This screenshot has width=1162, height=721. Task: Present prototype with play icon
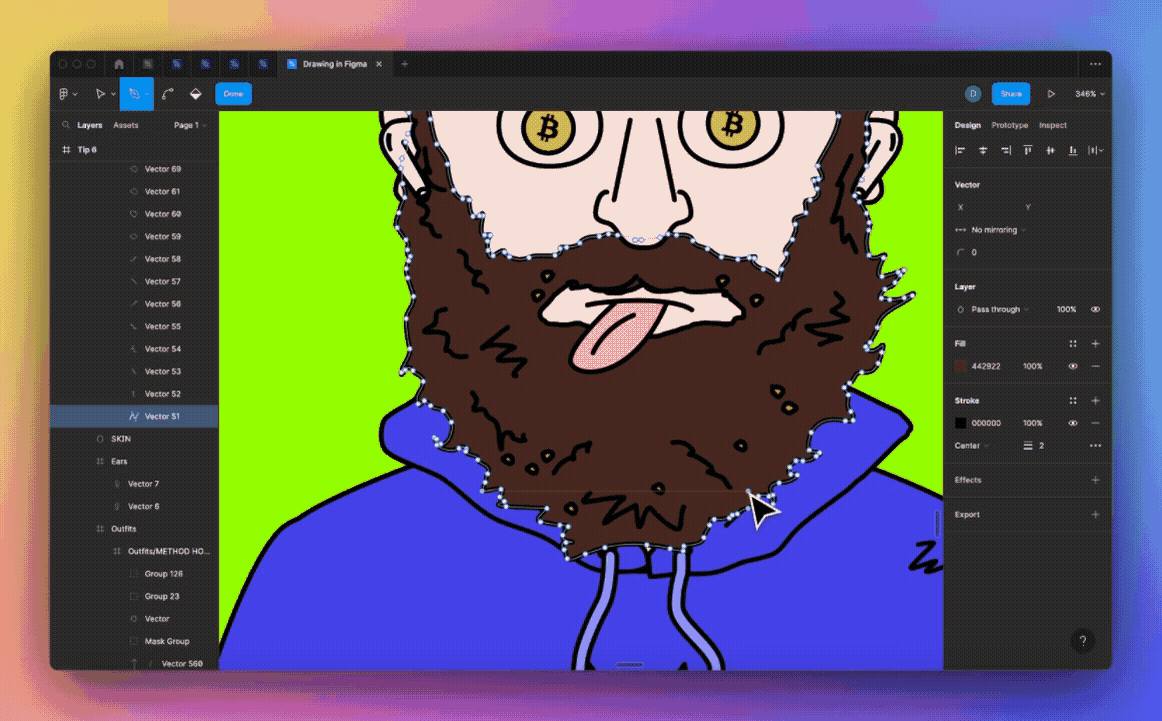(x=1051, y=94)
